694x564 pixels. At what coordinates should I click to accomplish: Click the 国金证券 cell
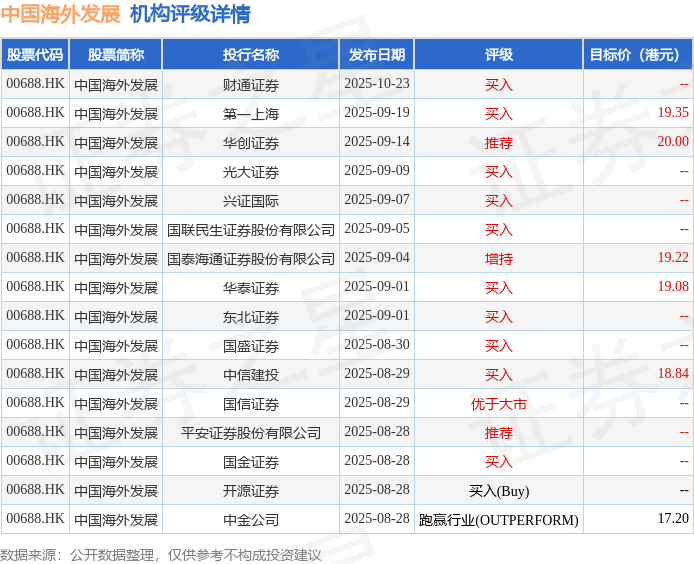[251, 462]
